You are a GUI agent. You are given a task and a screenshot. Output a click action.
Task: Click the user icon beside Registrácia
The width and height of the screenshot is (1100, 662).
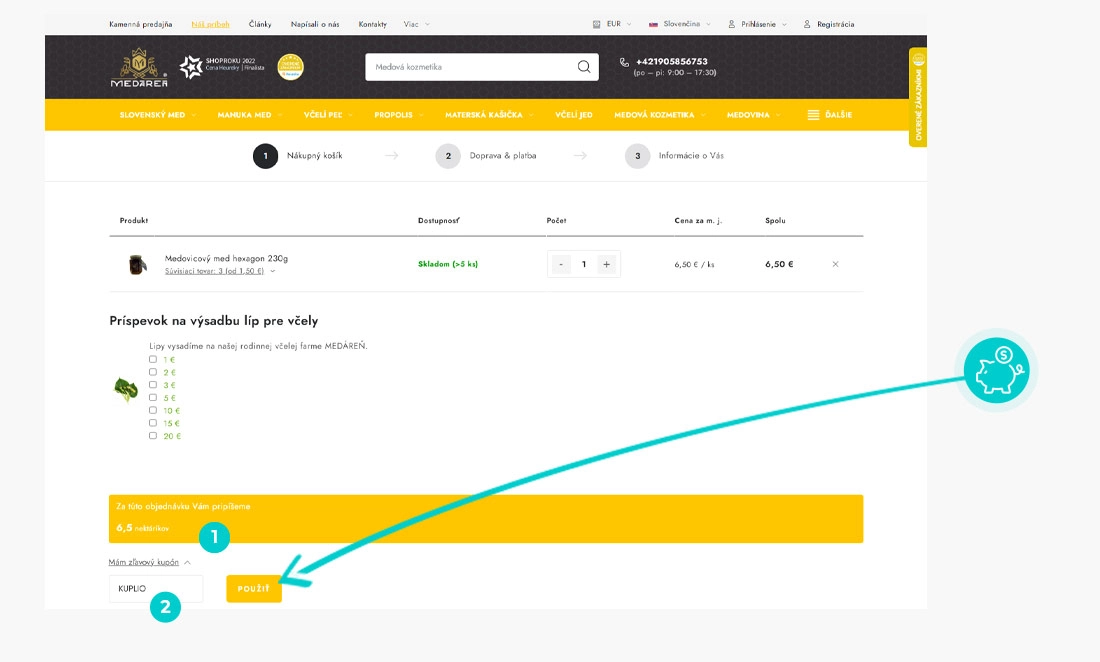pyautogui.click(x=807, y=25)
